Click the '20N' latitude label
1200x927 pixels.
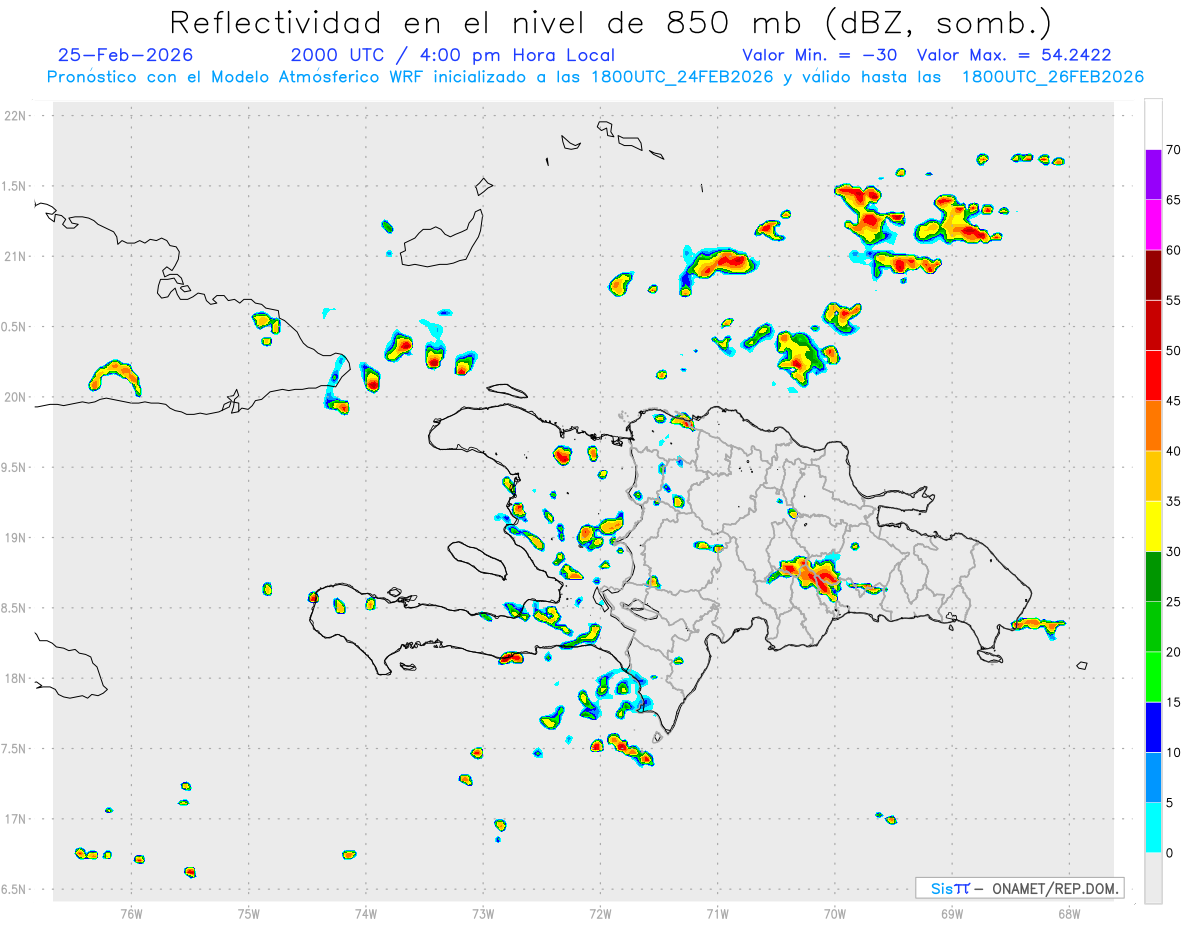point(17,397)
